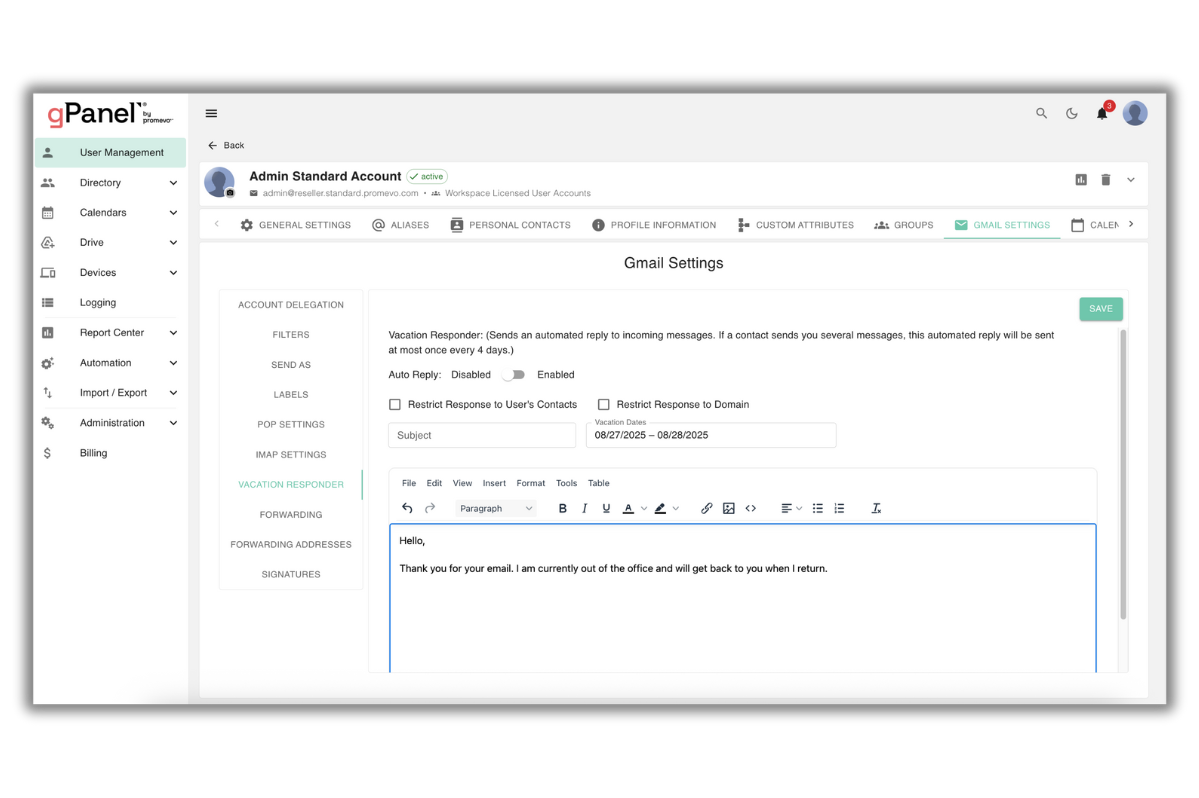Open IMAP Settings section
Image resolution: width=1199 pixels, height=798 pixels.
[291, 455]
